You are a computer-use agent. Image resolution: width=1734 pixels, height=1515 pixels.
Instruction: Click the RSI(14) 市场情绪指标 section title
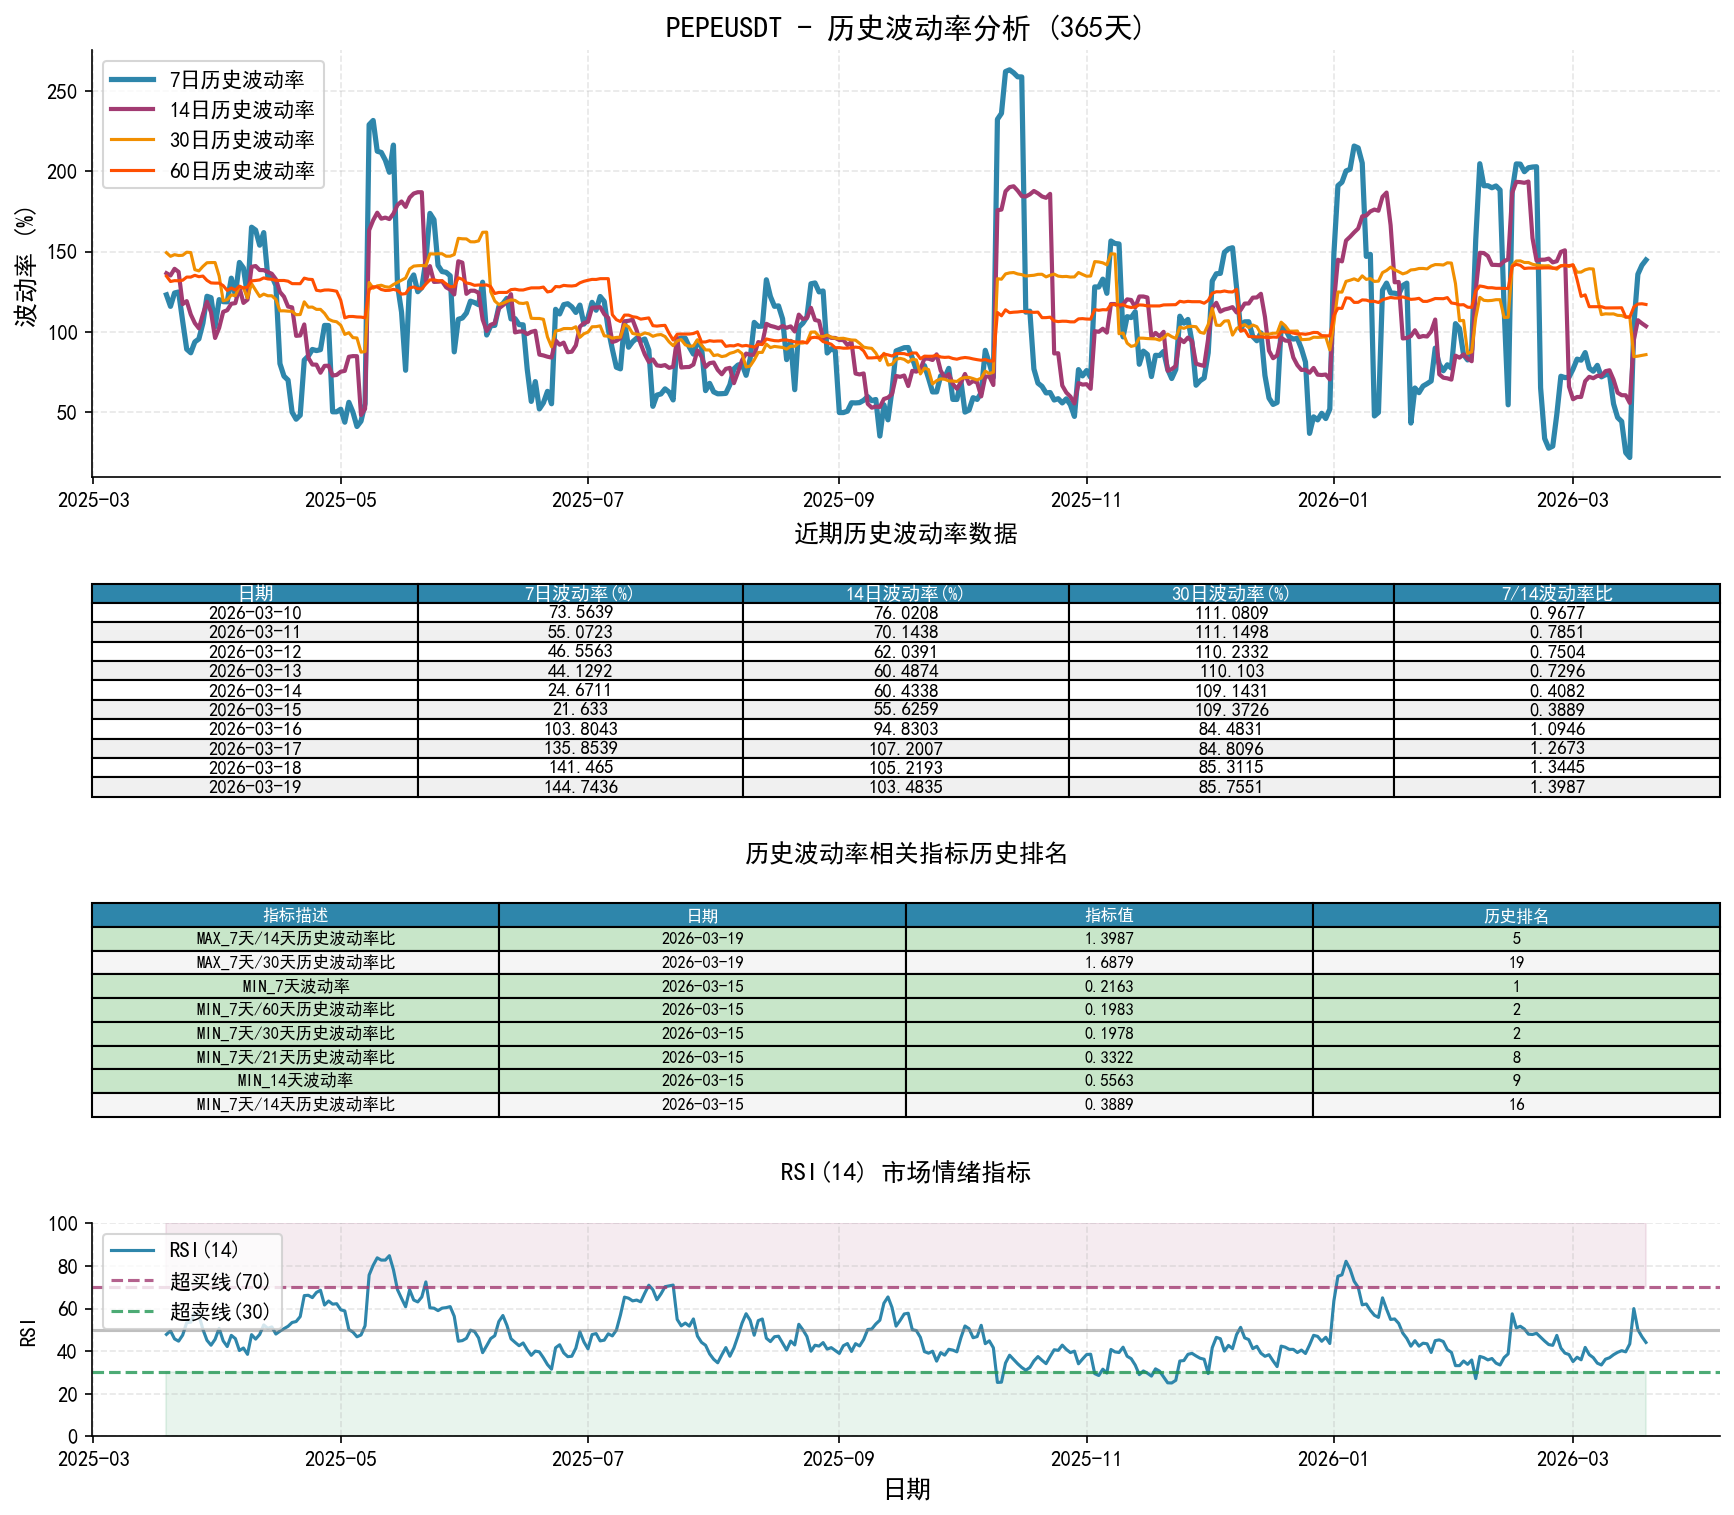click(x=905, y=1172)
